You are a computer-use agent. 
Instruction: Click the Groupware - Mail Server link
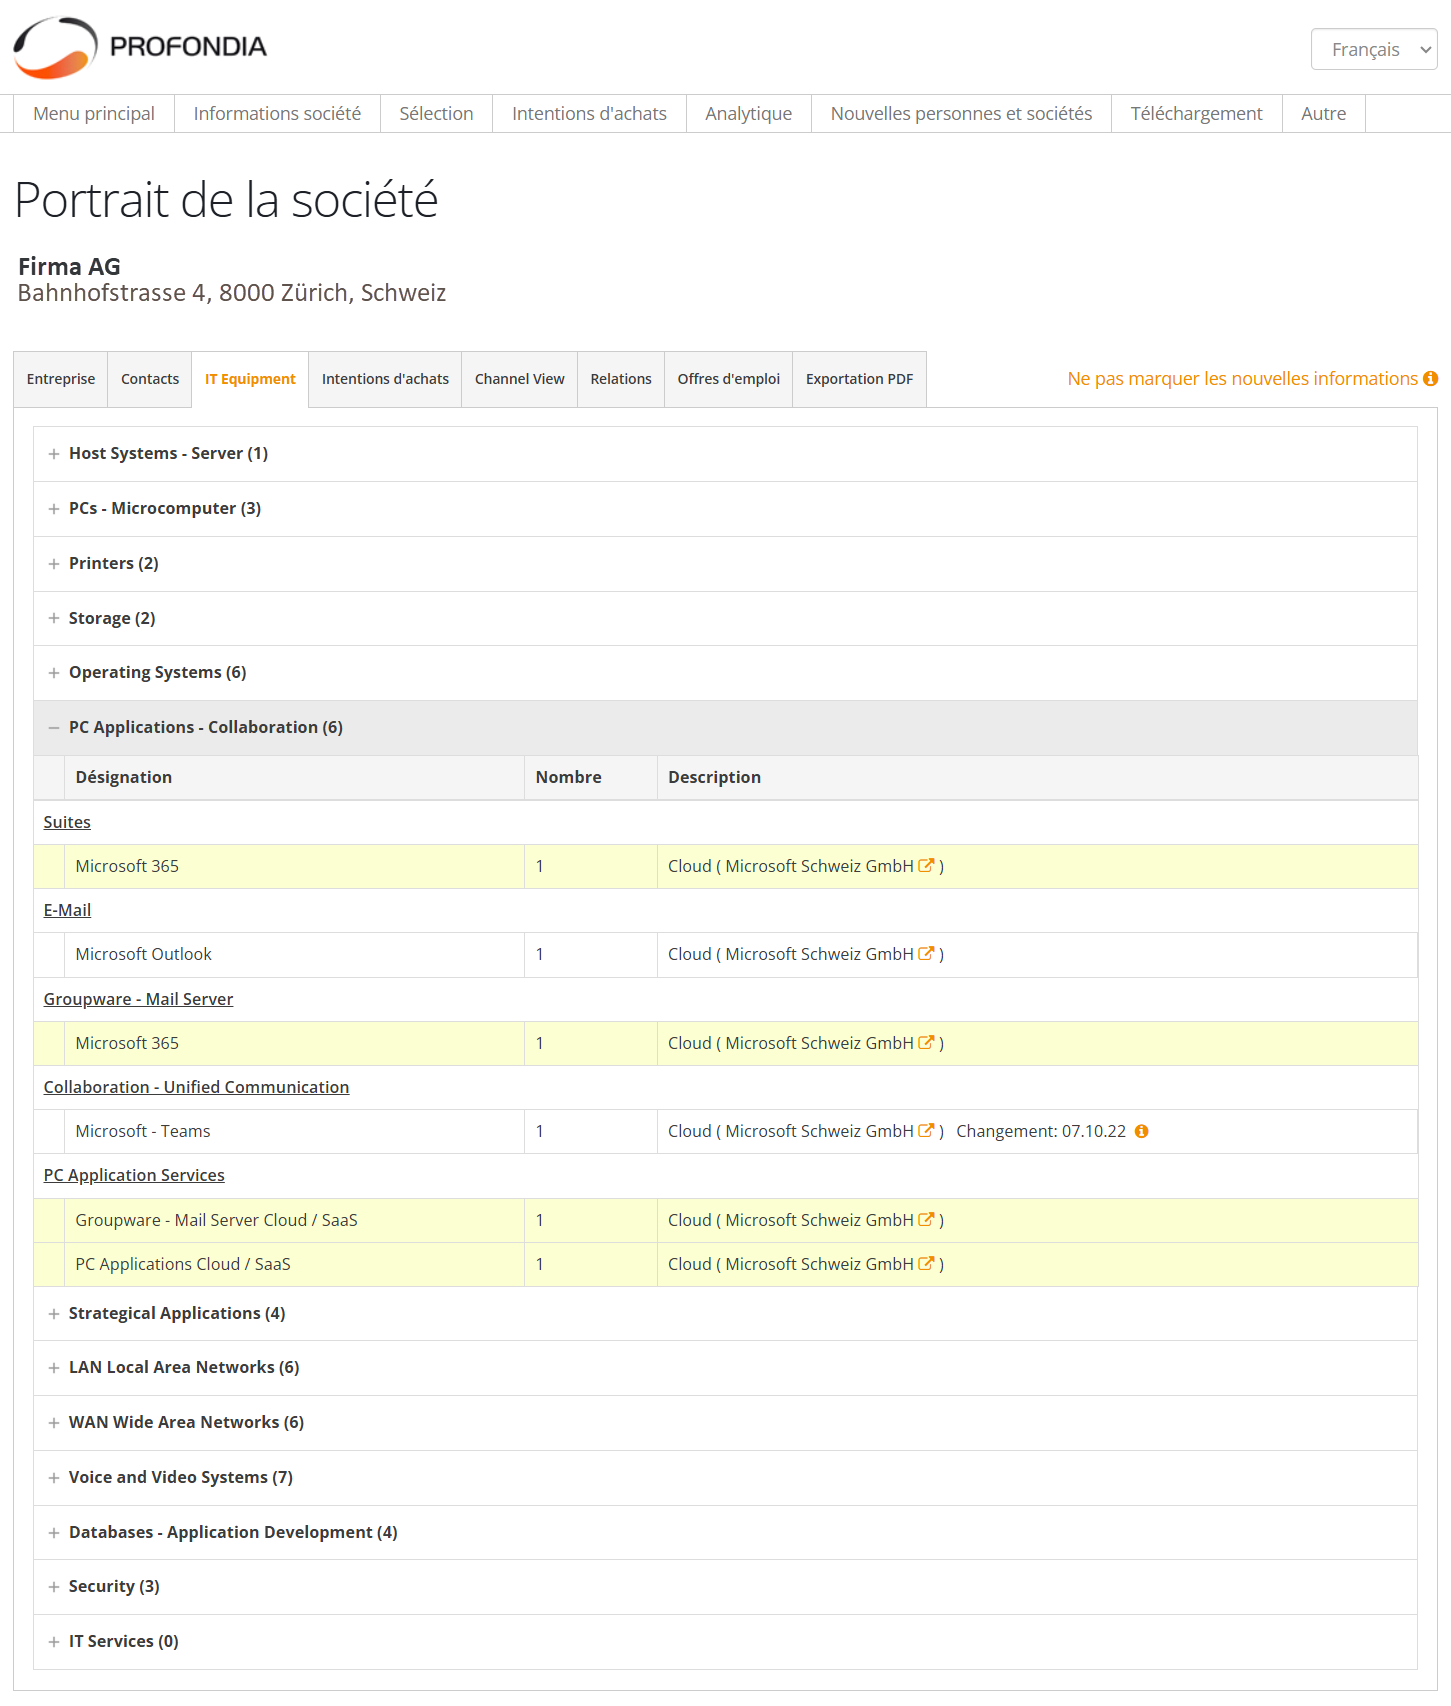(138, 999)
